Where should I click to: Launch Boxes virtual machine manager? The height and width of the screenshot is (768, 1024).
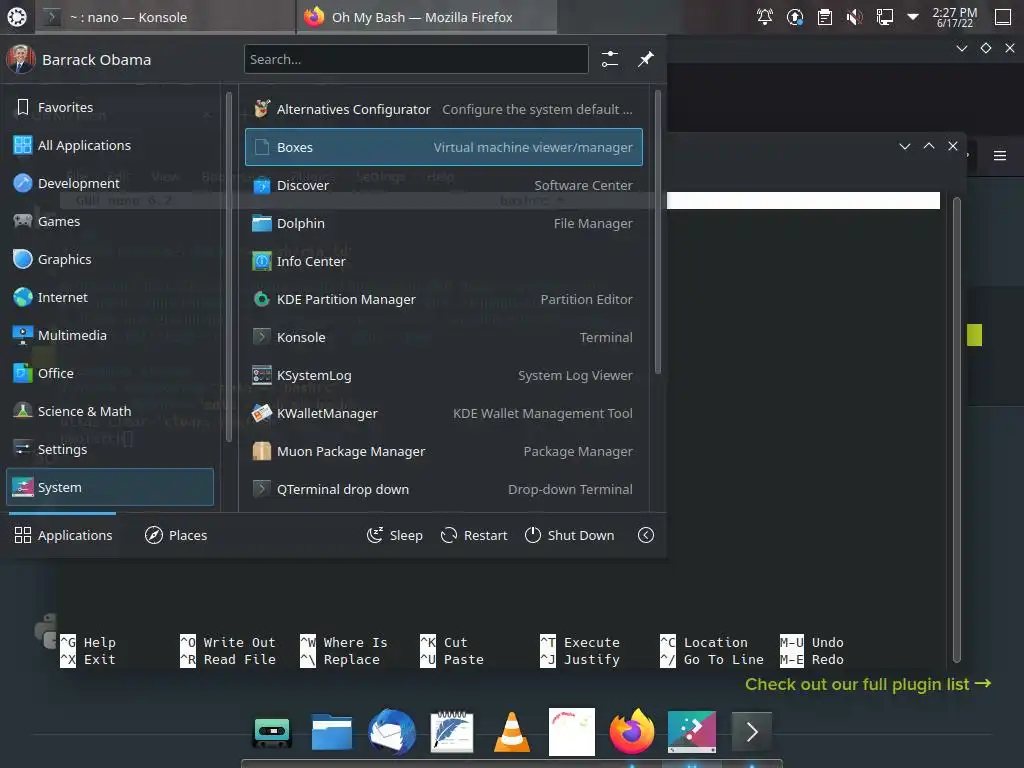click(443, 147)
